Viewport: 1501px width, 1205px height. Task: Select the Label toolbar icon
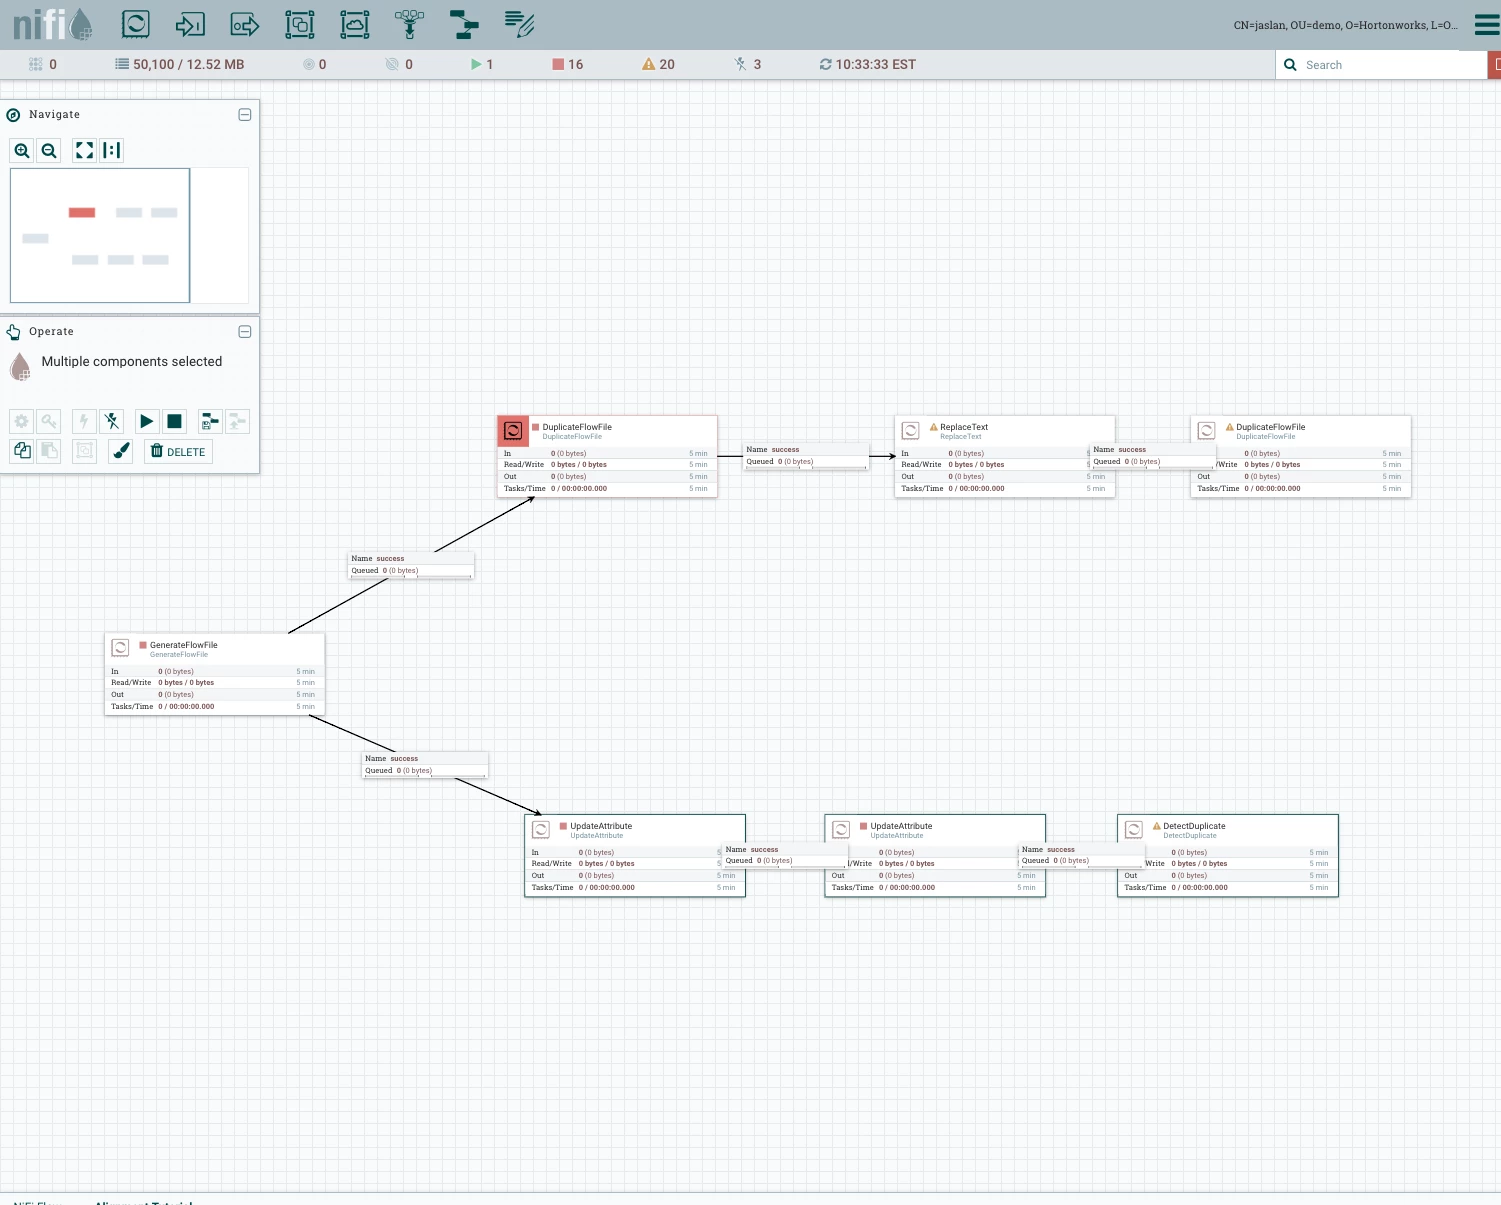click(x=519, y=24)
